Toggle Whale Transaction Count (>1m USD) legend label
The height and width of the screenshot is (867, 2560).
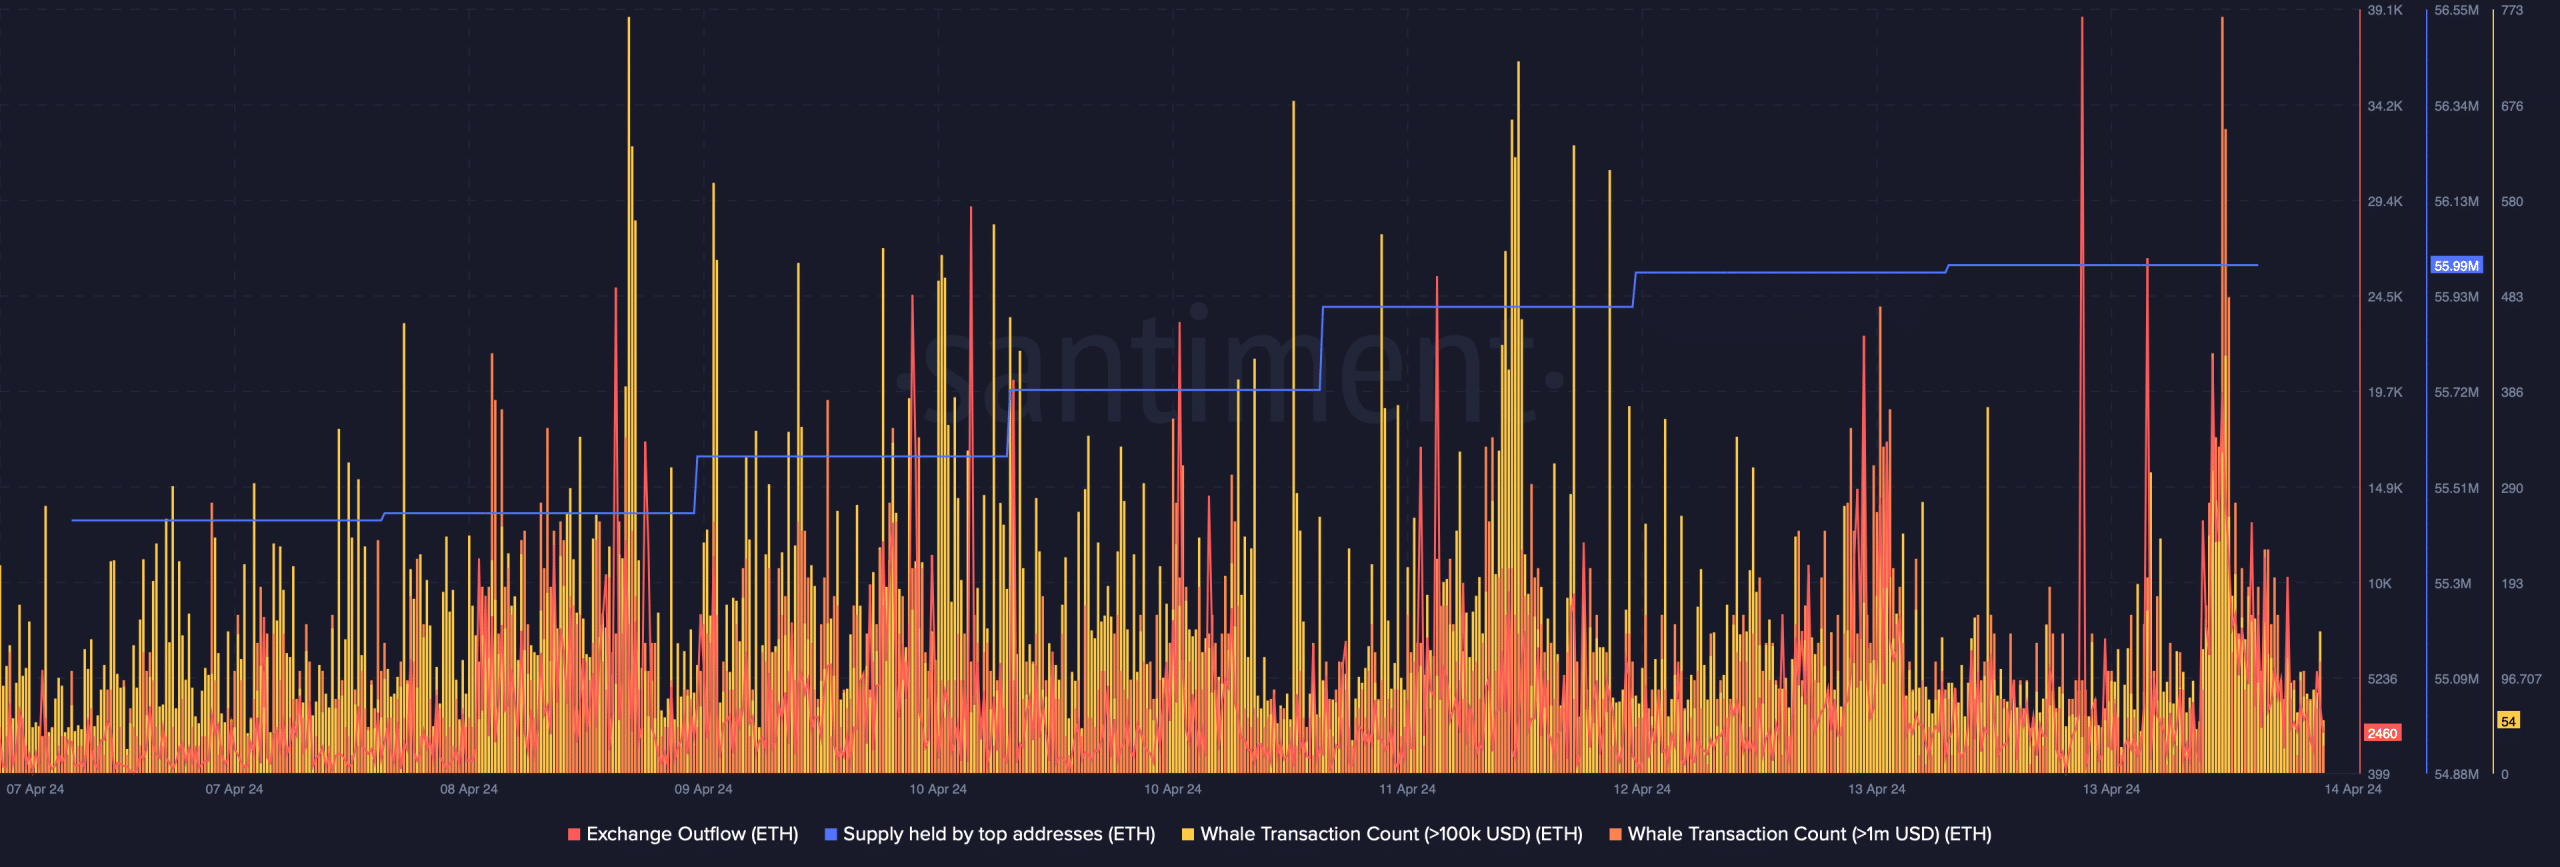pos(1809,834)
